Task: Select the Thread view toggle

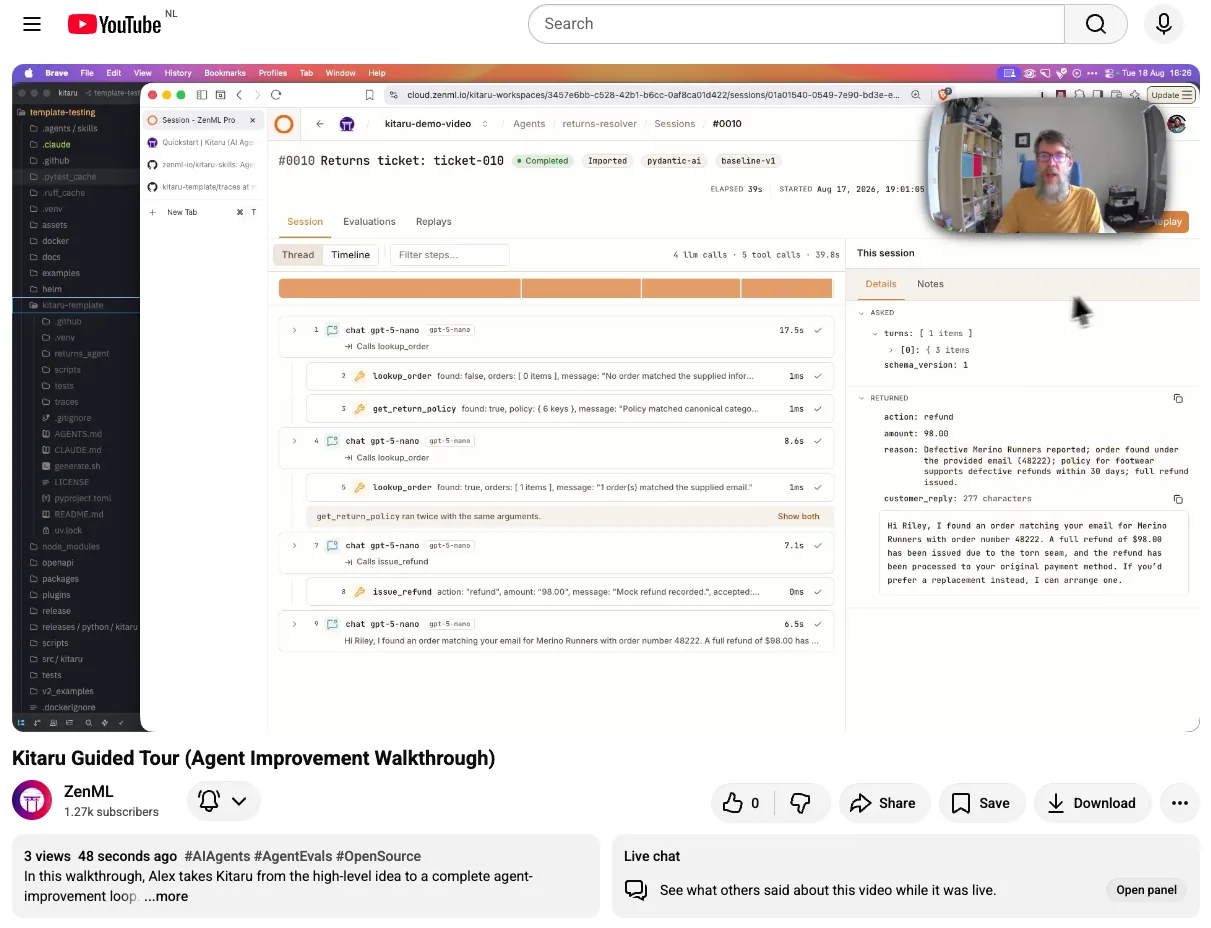Action: (298, 255)
